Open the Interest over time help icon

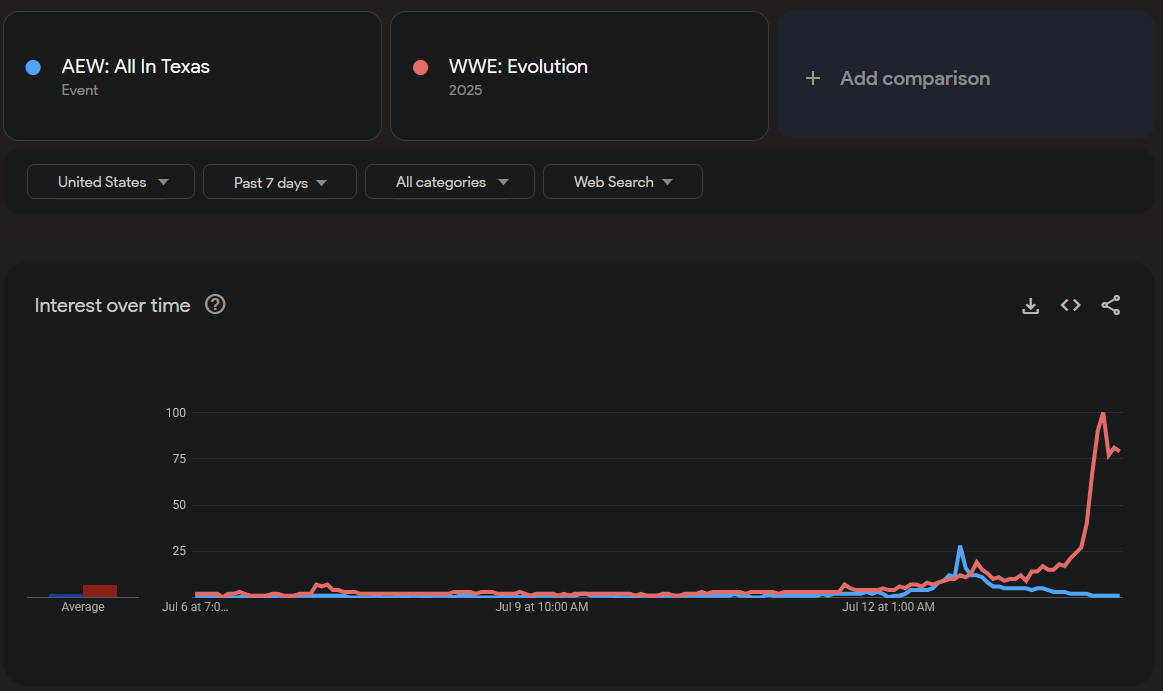coord(215,304)
